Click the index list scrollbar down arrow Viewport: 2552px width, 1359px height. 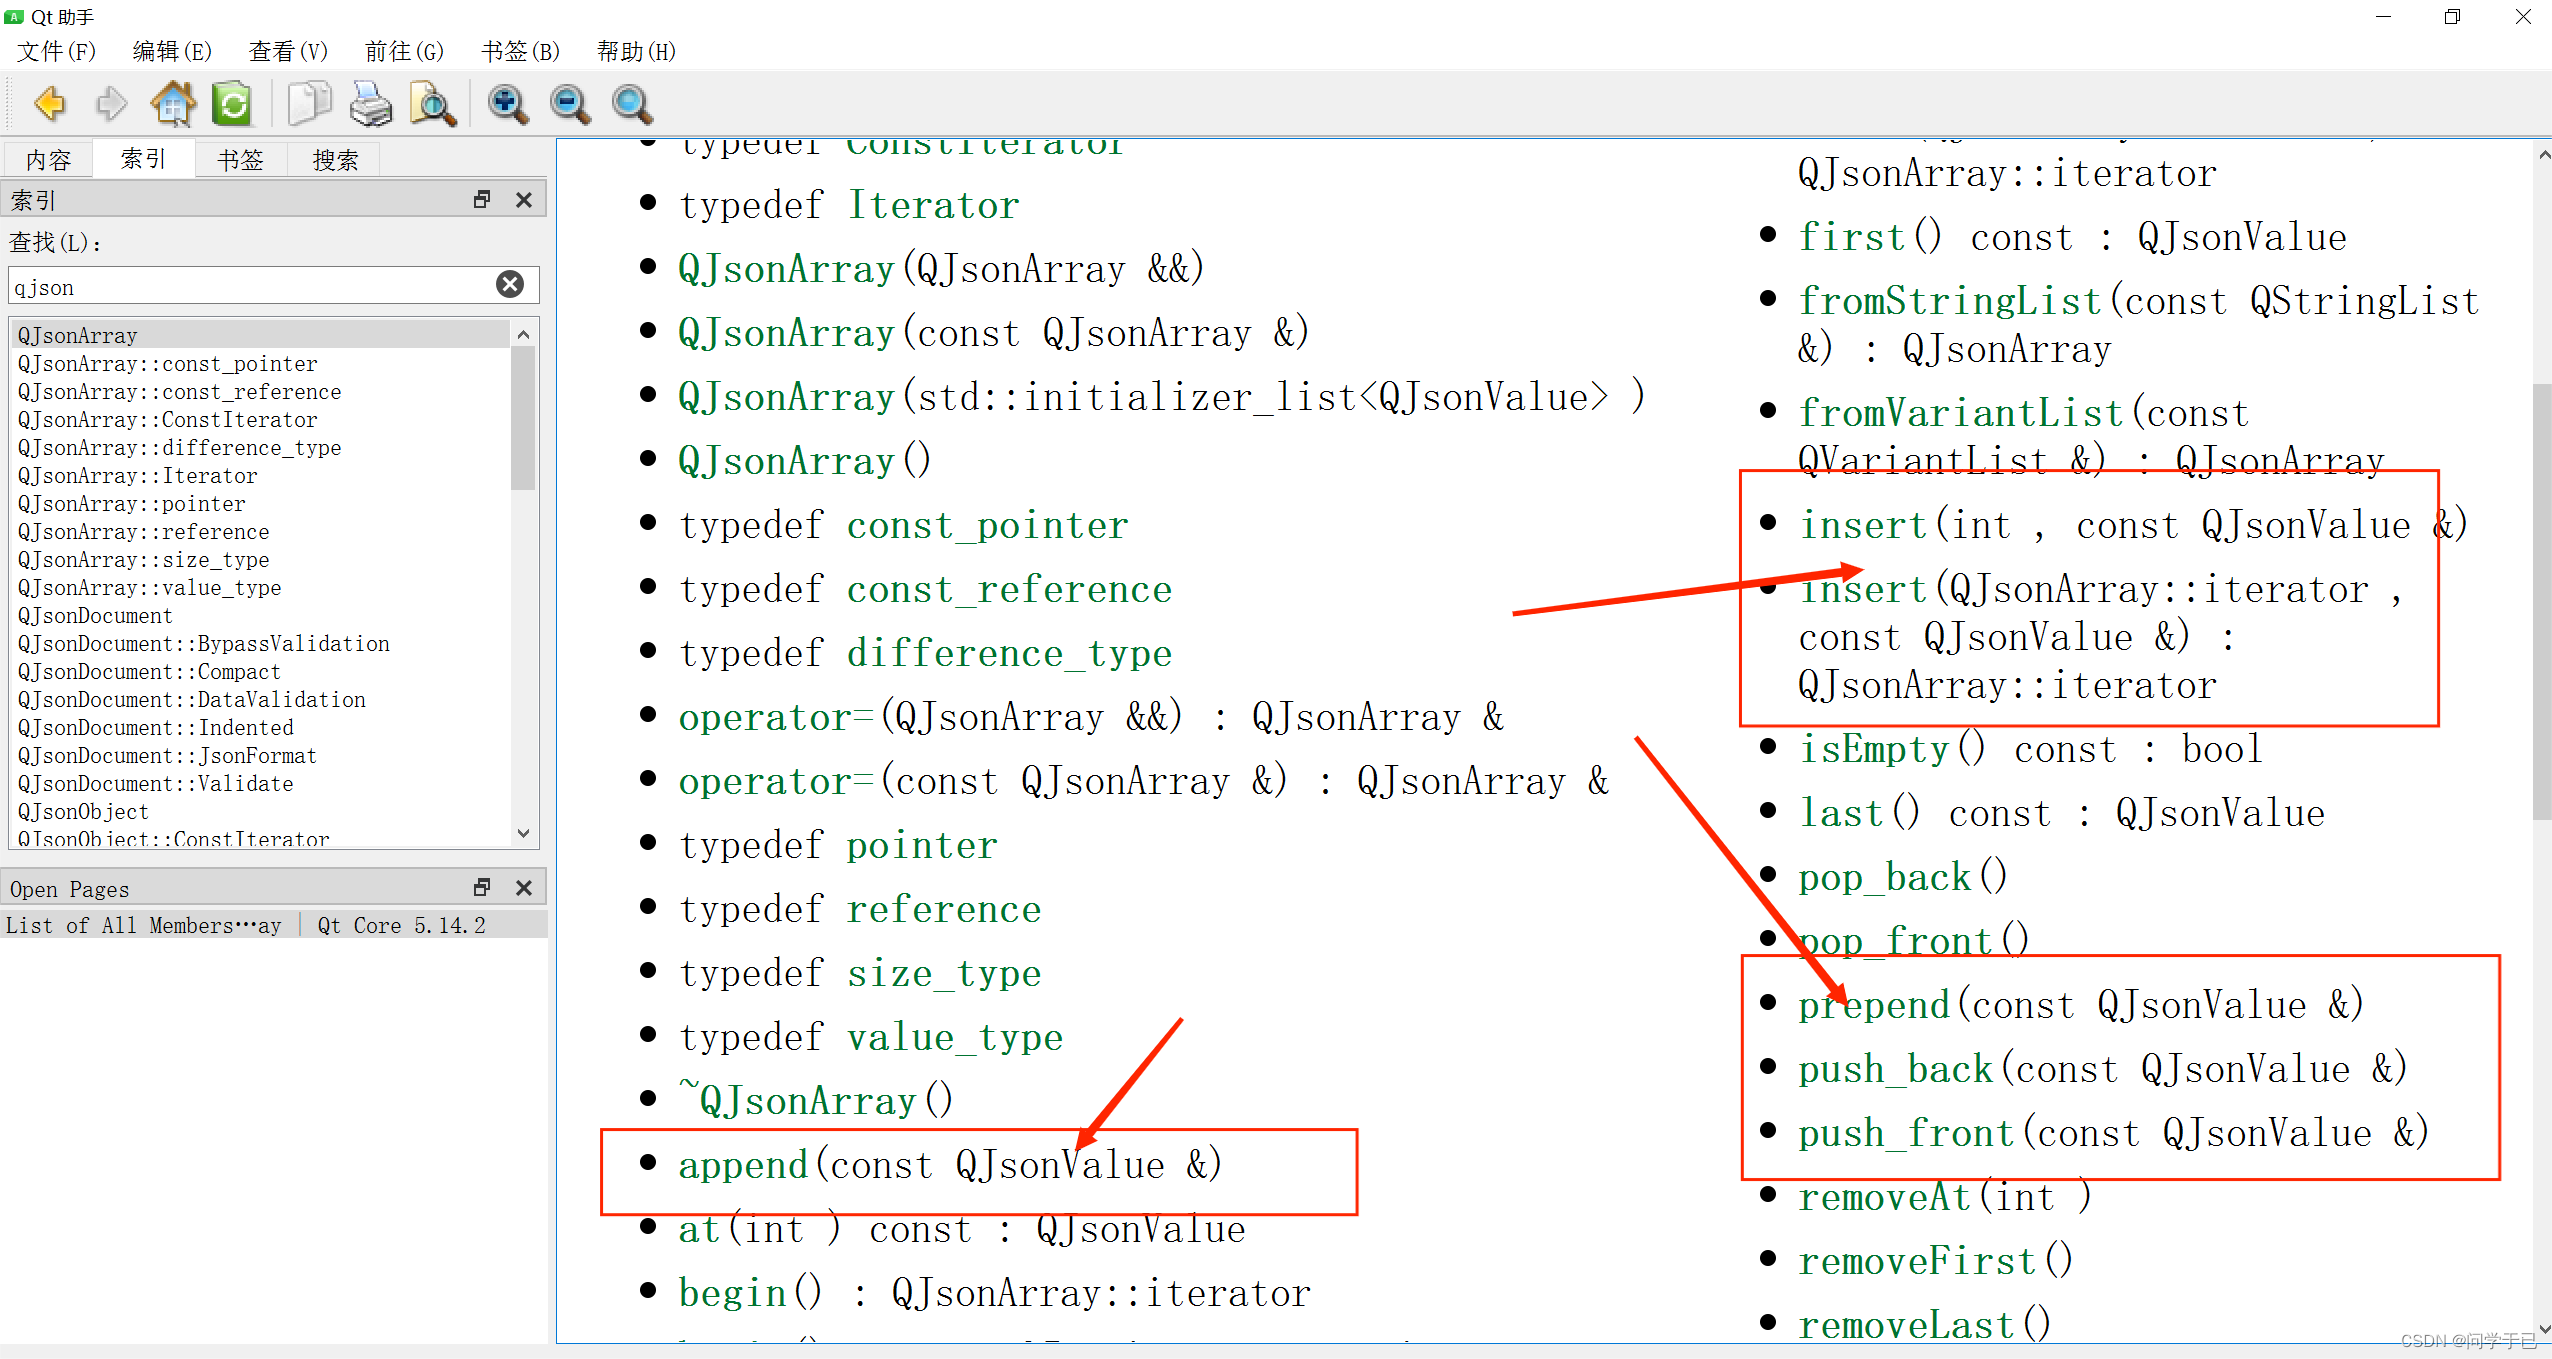[x=523, y=833]
